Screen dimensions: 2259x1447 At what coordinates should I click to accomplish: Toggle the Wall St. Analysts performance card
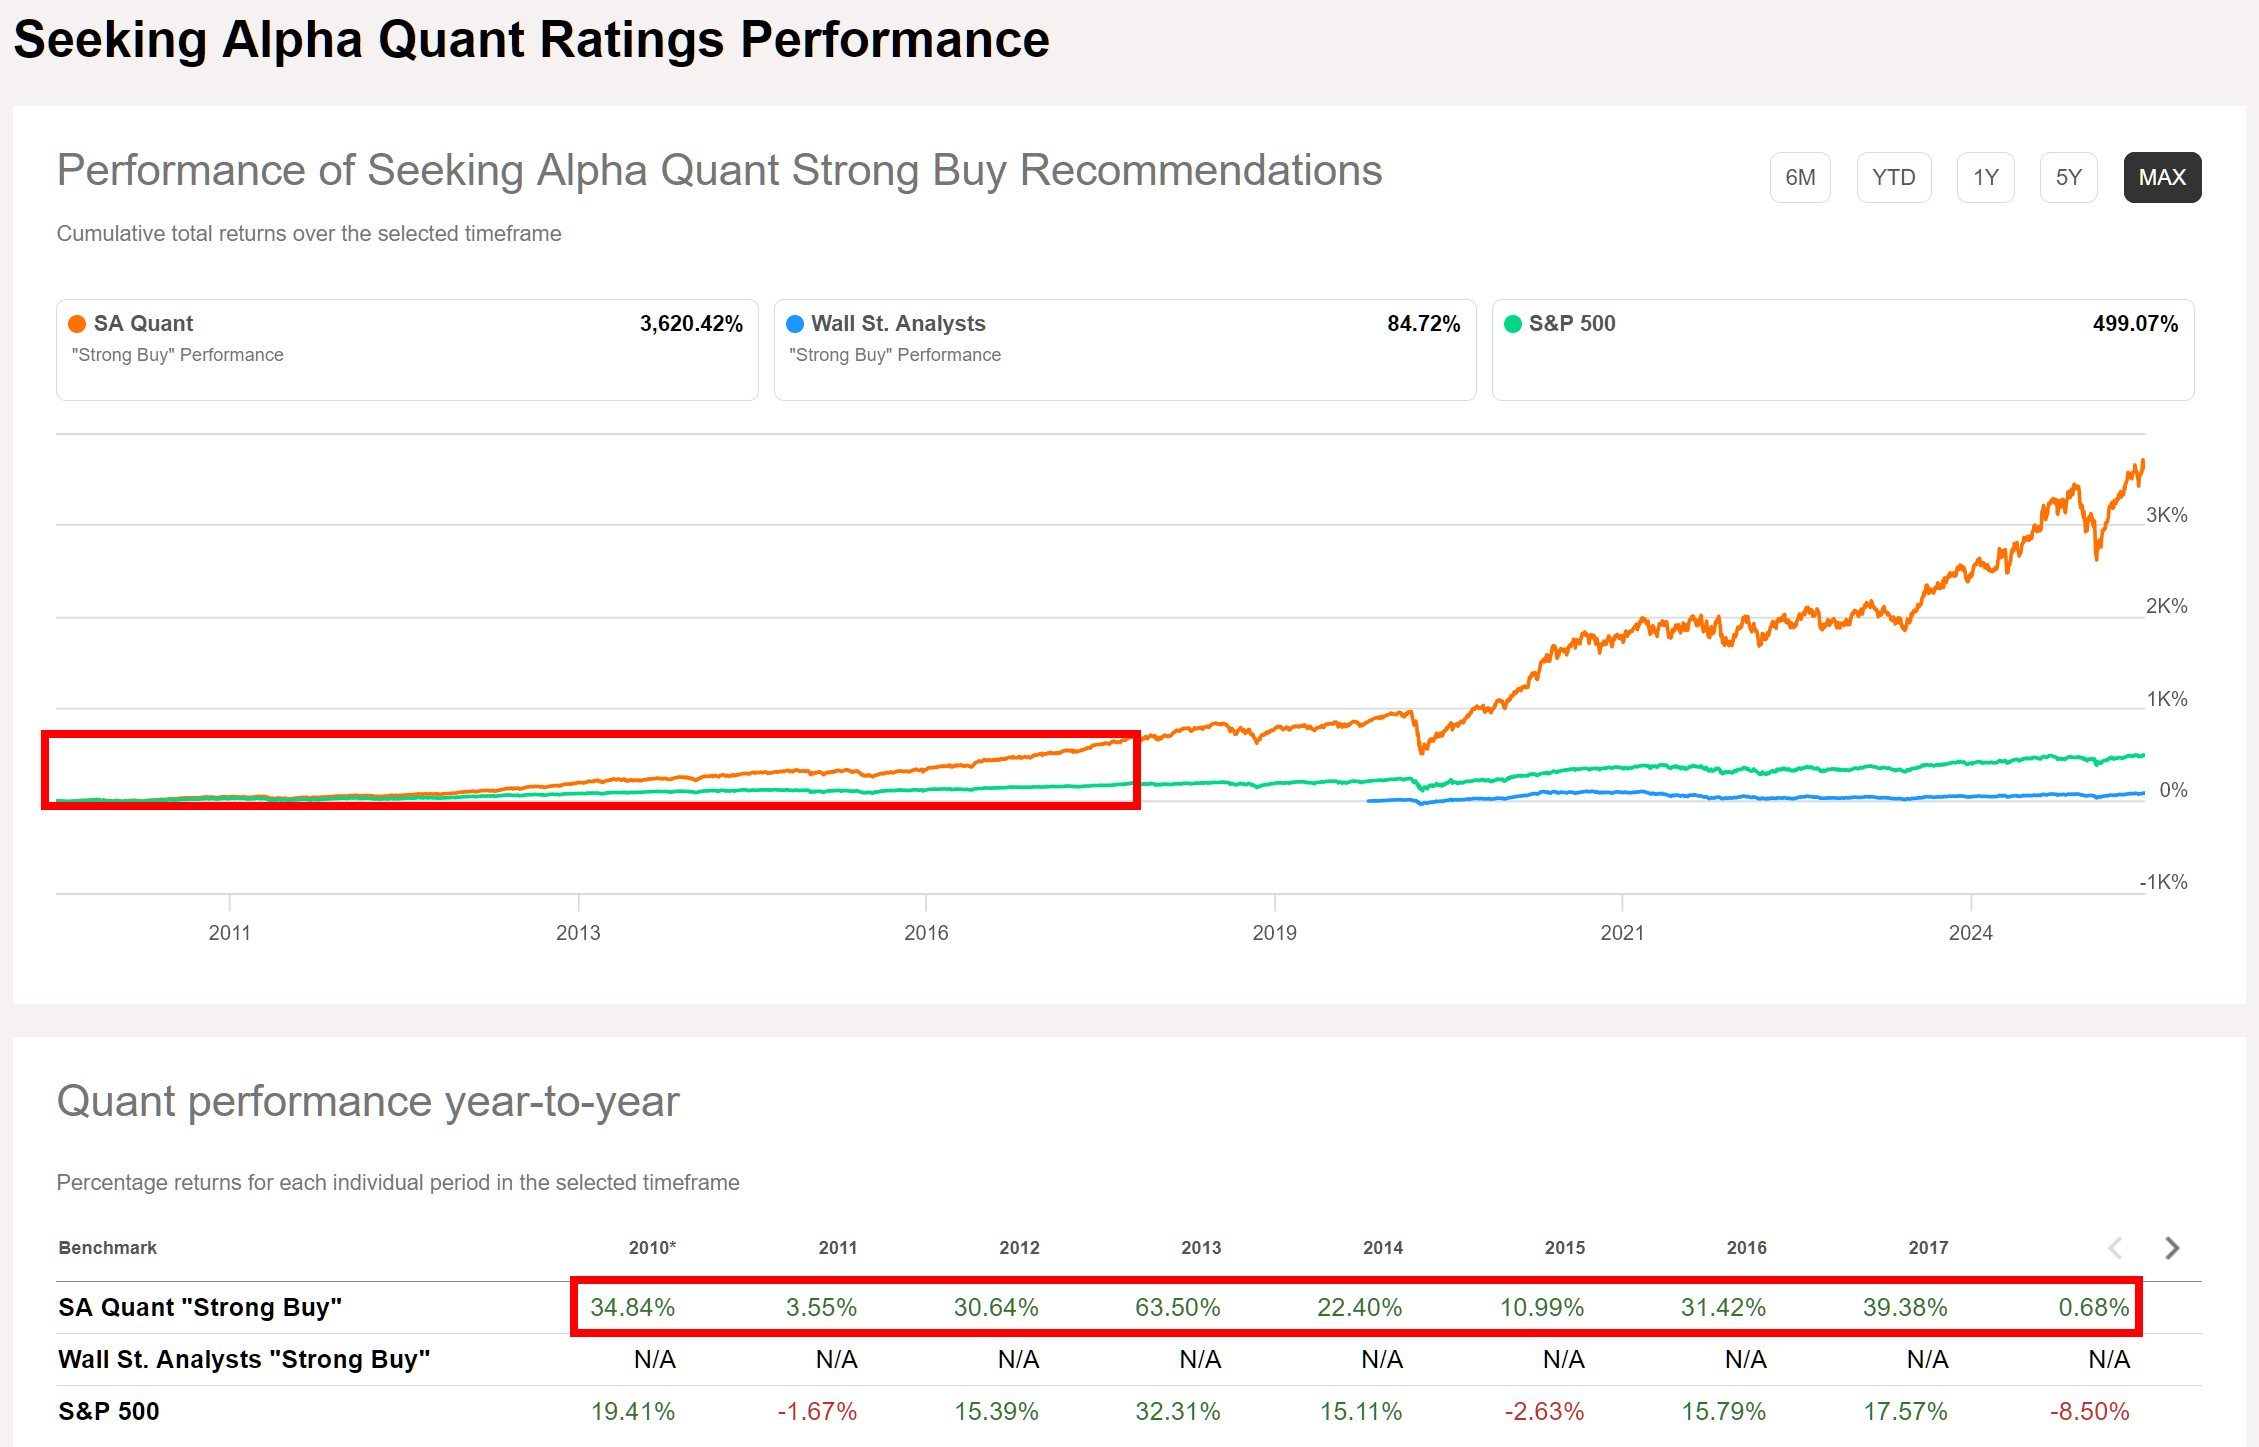[1124, 350]
